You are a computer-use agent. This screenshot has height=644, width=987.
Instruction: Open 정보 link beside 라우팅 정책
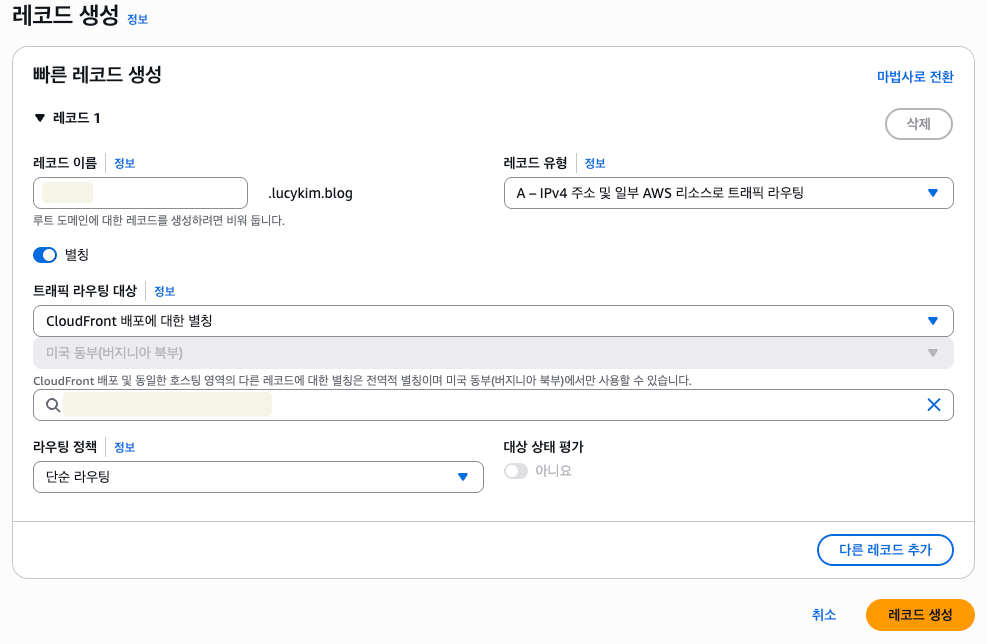[x=124, y=447]
